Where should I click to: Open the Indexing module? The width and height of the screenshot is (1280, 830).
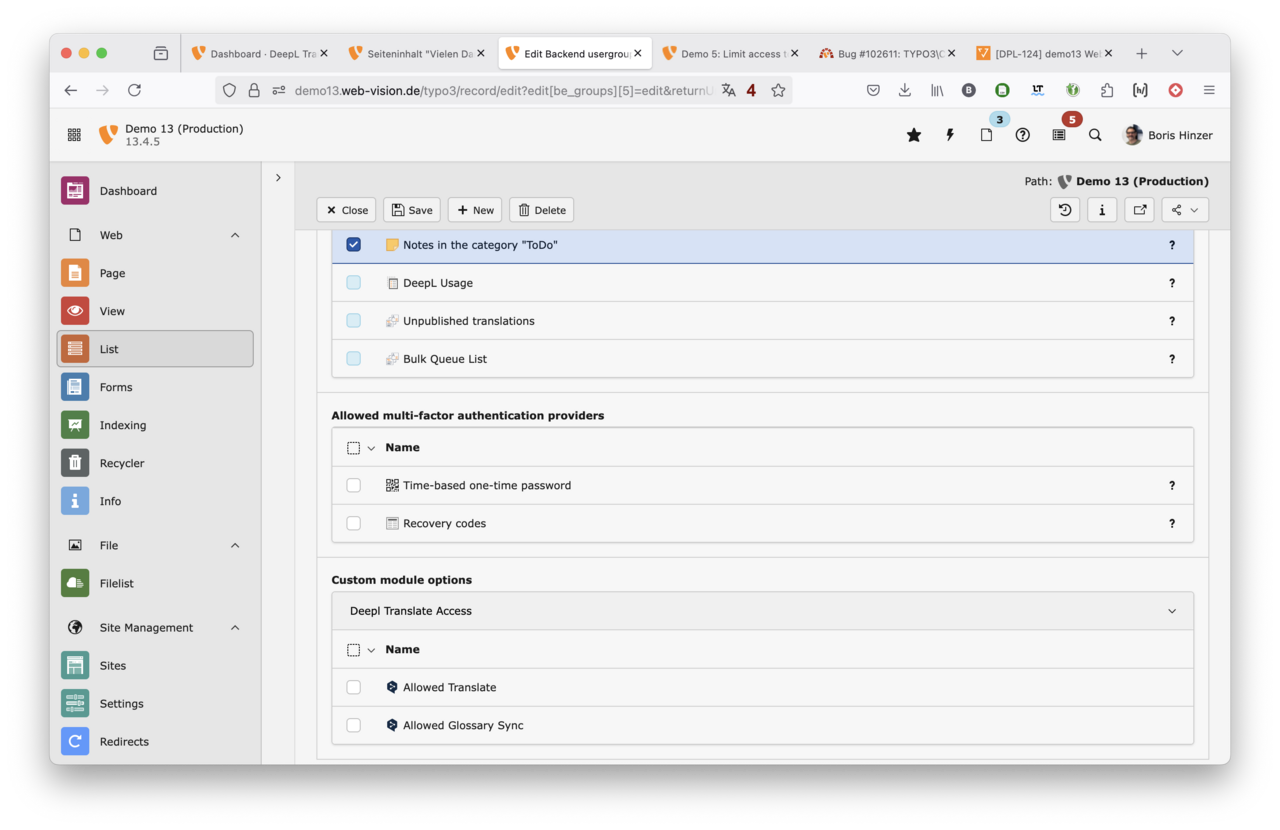(122, 425)
